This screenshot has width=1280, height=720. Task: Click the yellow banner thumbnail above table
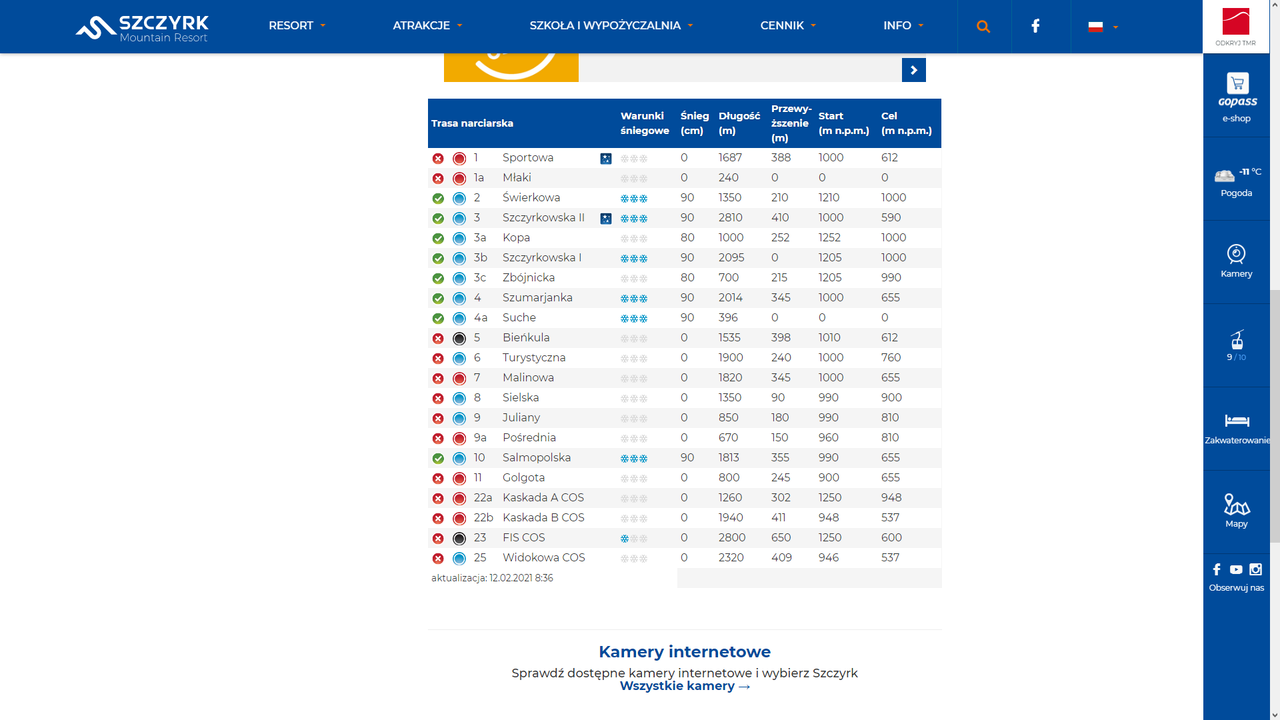point(511,67)
